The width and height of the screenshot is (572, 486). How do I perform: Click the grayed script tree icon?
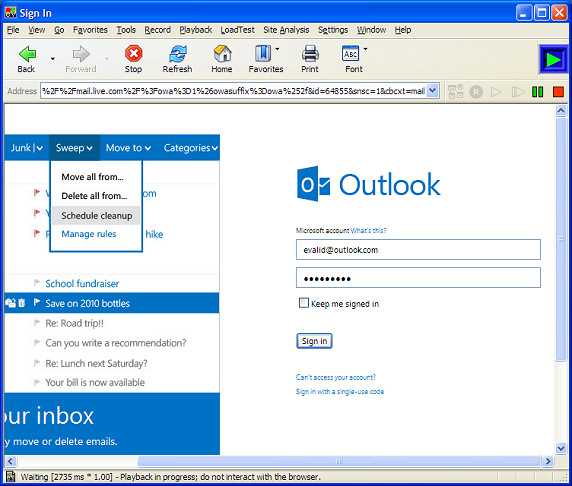[x=455, y=92]
